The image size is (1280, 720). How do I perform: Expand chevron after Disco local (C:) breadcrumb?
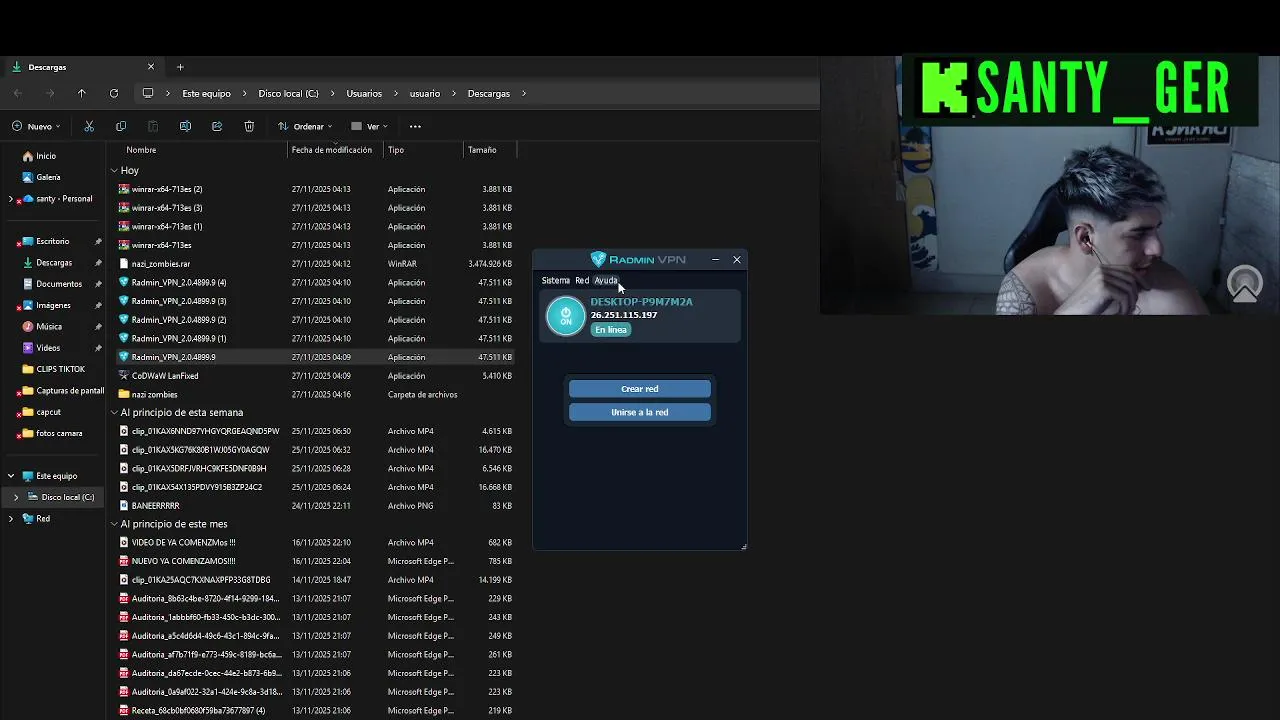point(332,93)
